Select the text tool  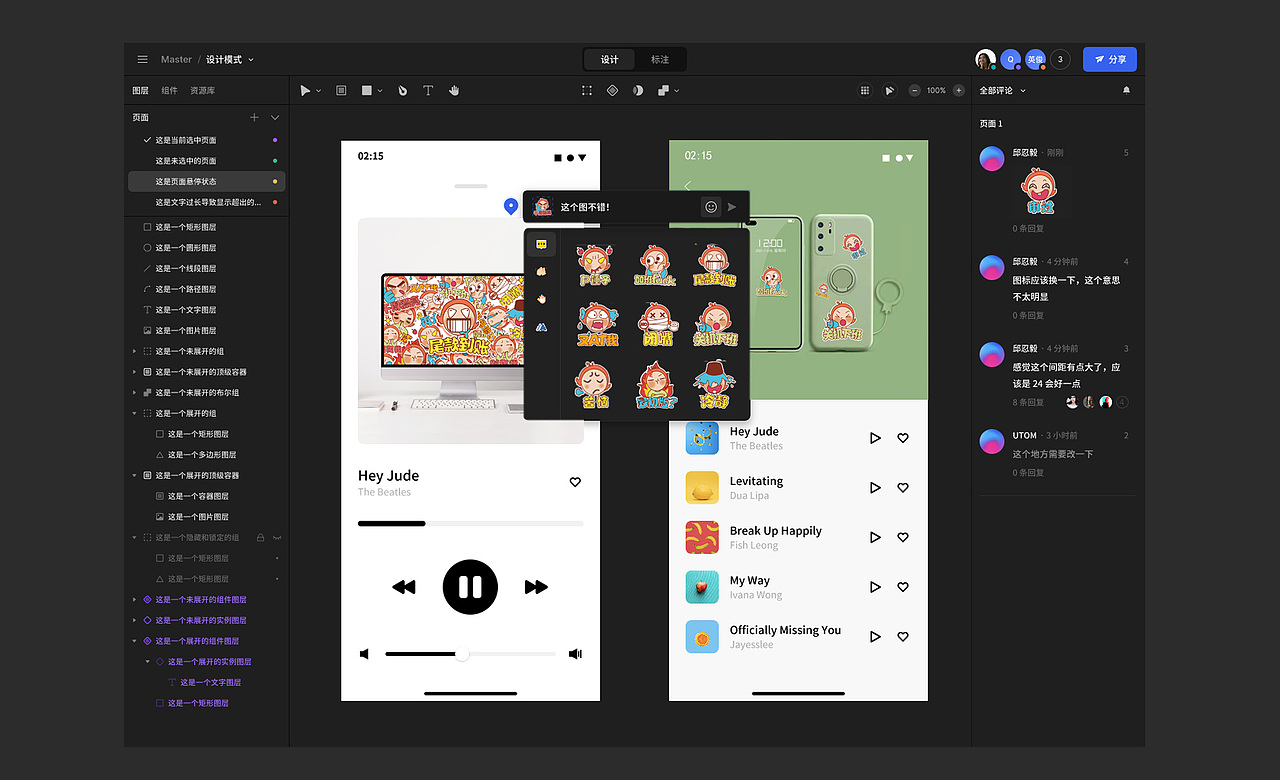coord(428,90)
